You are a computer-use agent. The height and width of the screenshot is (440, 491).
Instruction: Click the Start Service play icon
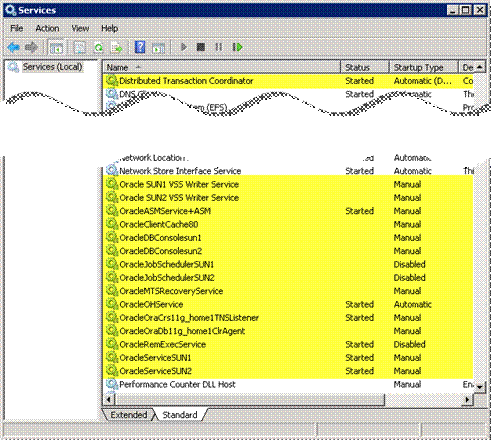point(183,47)
